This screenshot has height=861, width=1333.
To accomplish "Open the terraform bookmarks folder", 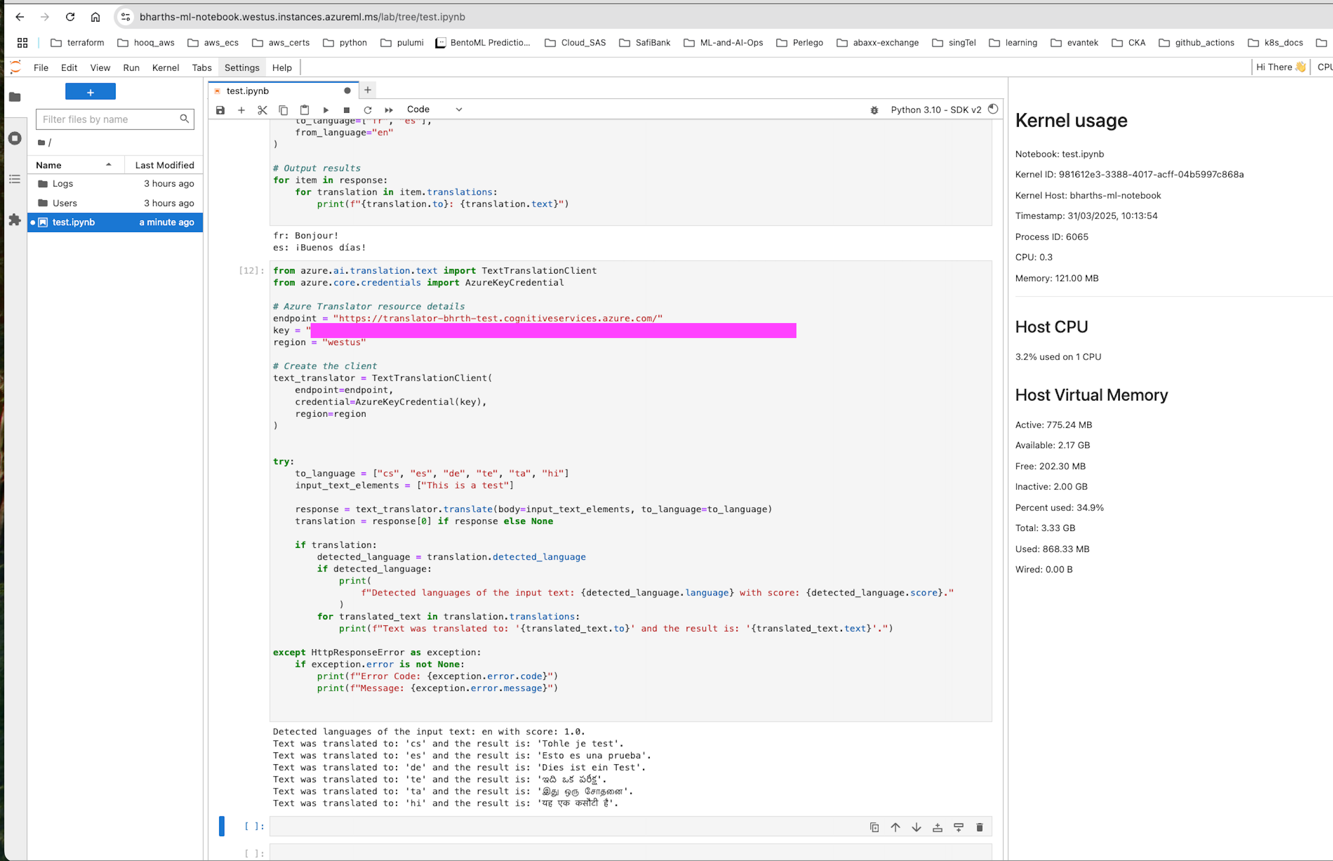I will tap(77, 43).
